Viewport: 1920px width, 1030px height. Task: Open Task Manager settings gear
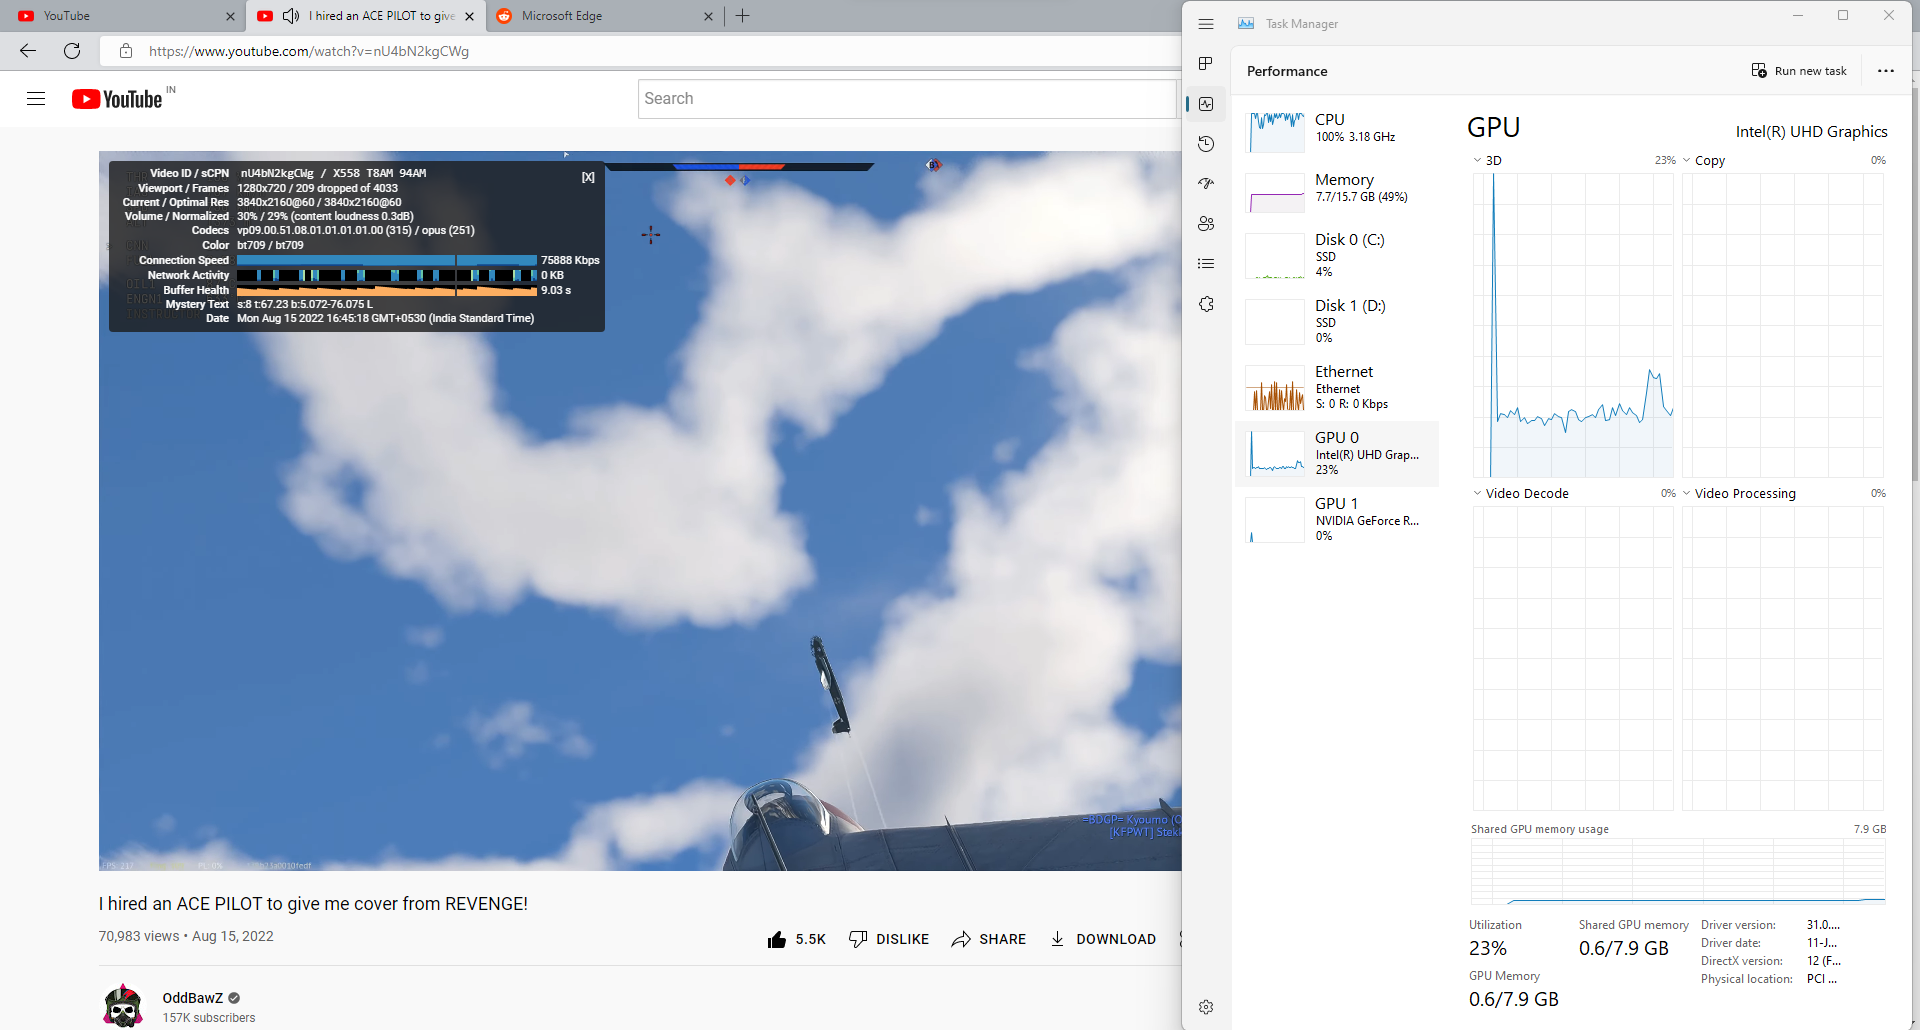click(1206, 1007)
